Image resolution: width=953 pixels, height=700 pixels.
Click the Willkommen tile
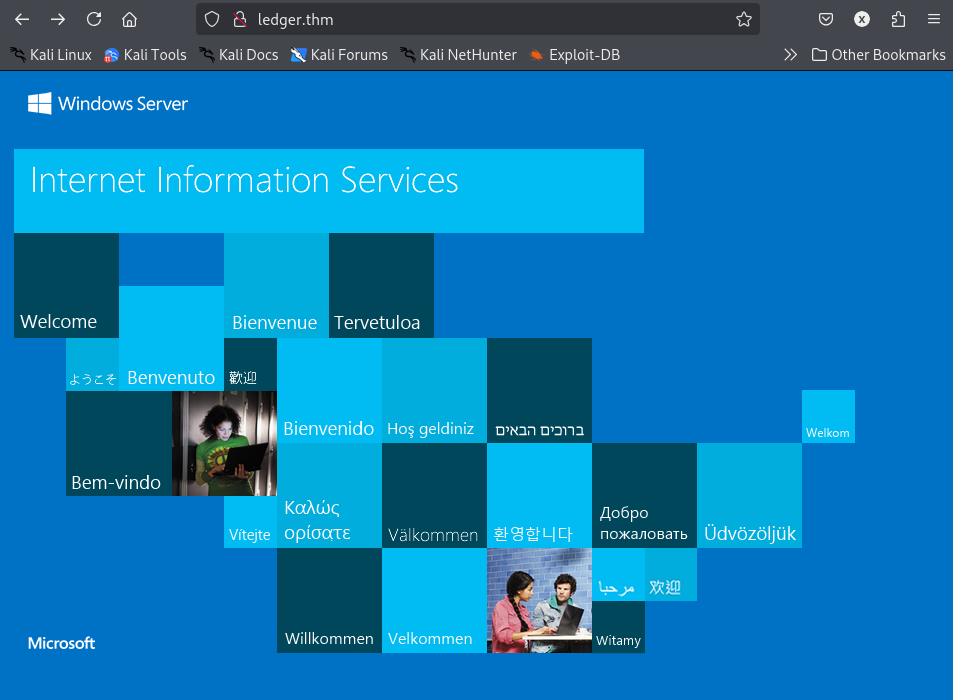point(329,601)
